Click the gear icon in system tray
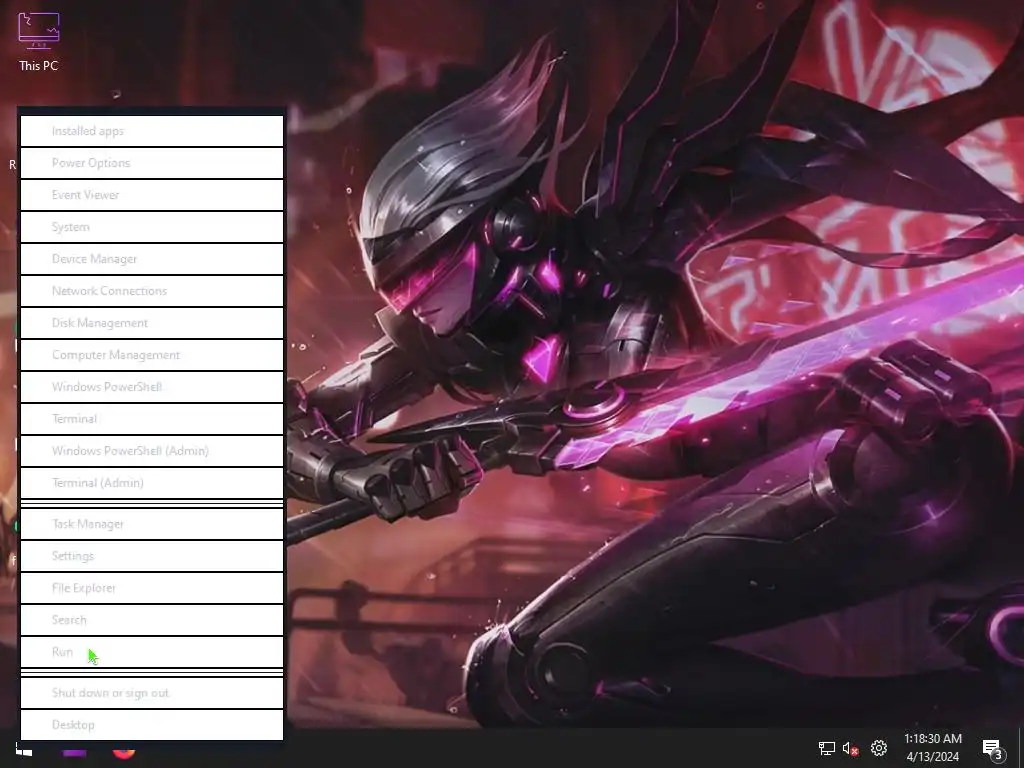The height and width of the screenshot is (768, 1024). click(879, 748)
